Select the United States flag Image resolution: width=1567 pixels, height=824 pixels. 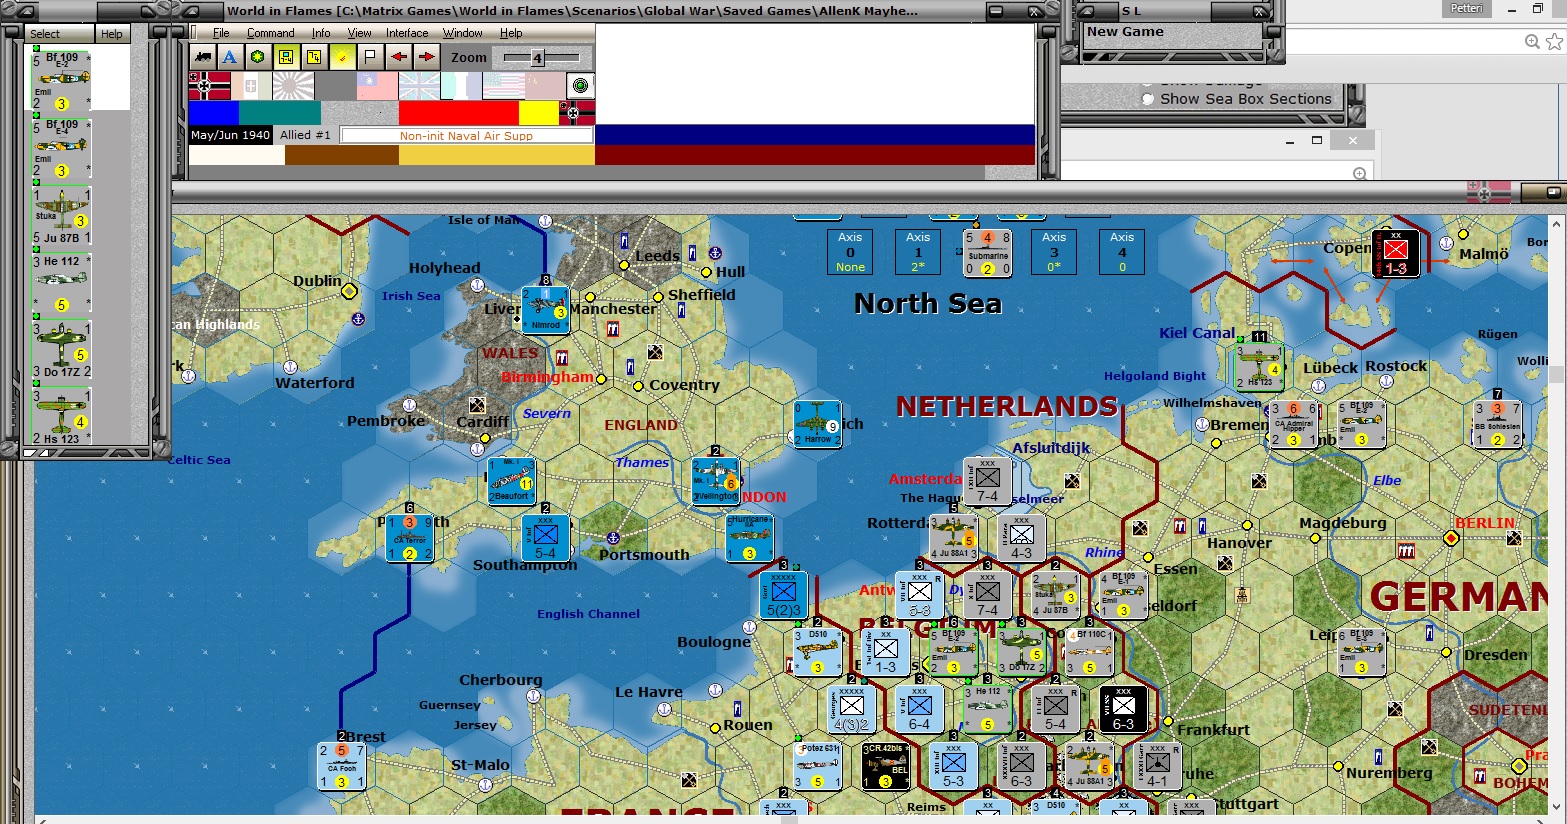(x=503, y=86)
